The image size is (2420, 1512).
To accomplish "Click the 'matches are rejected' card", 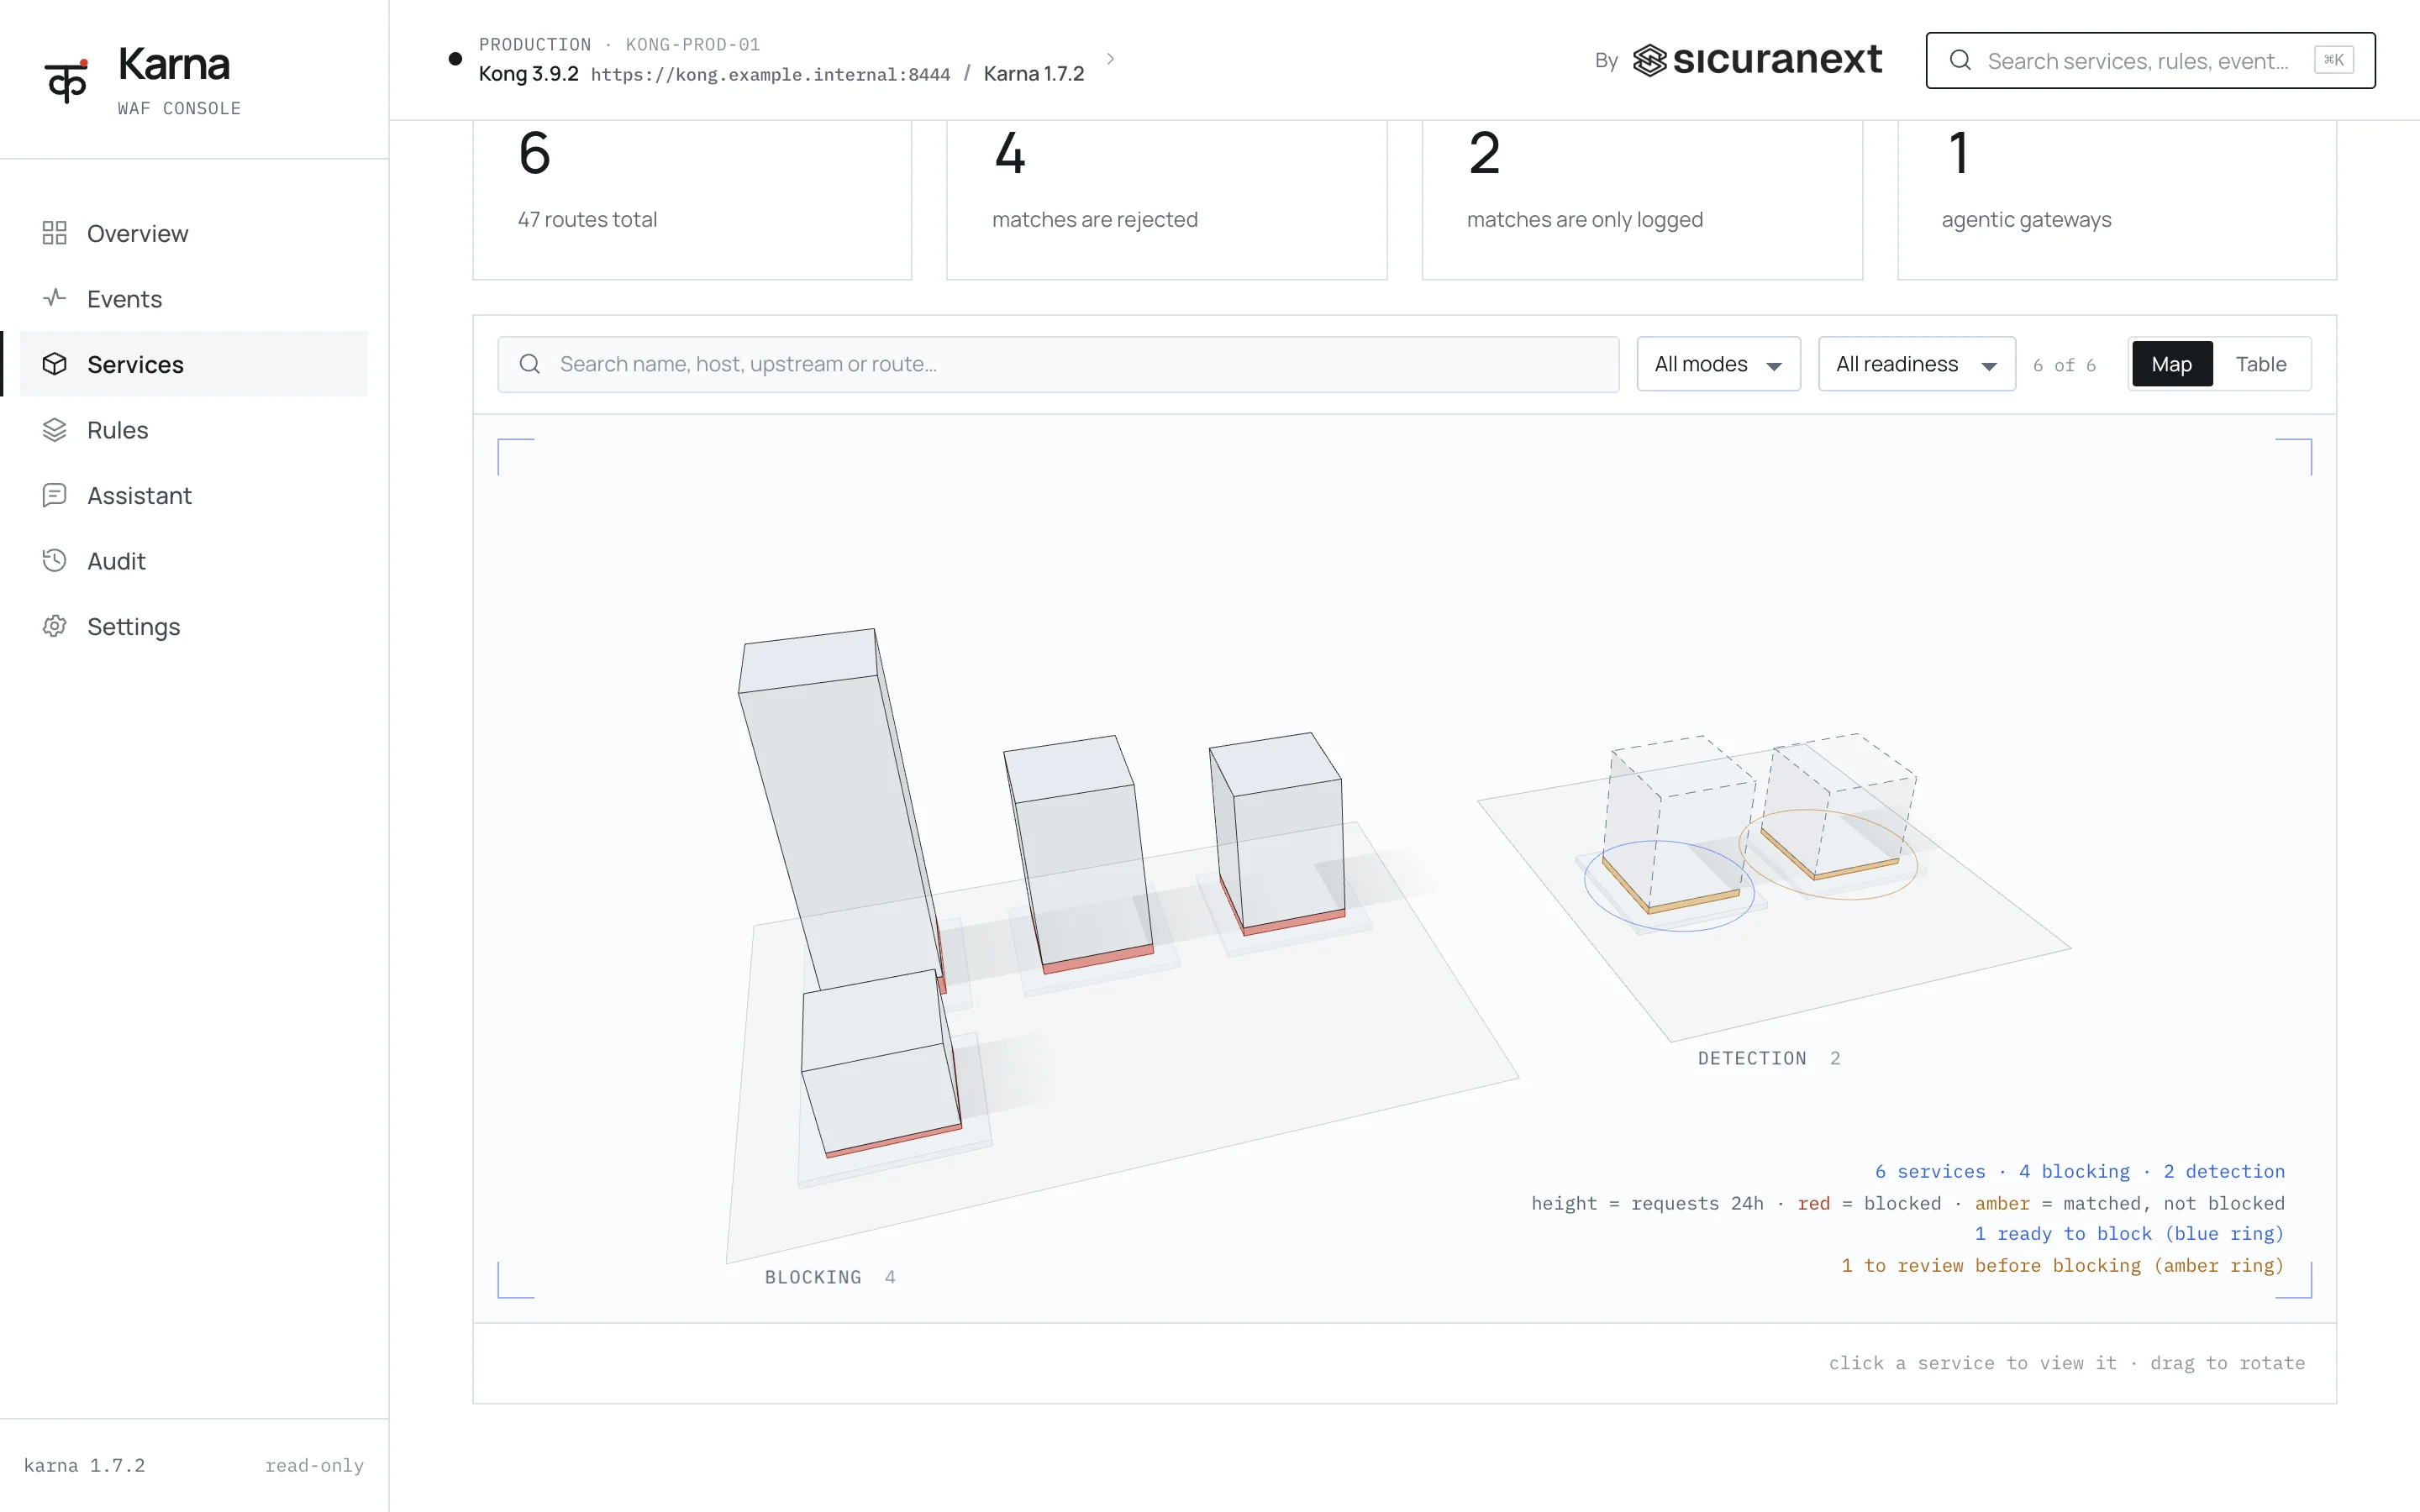I will [x=1166, y=200].
